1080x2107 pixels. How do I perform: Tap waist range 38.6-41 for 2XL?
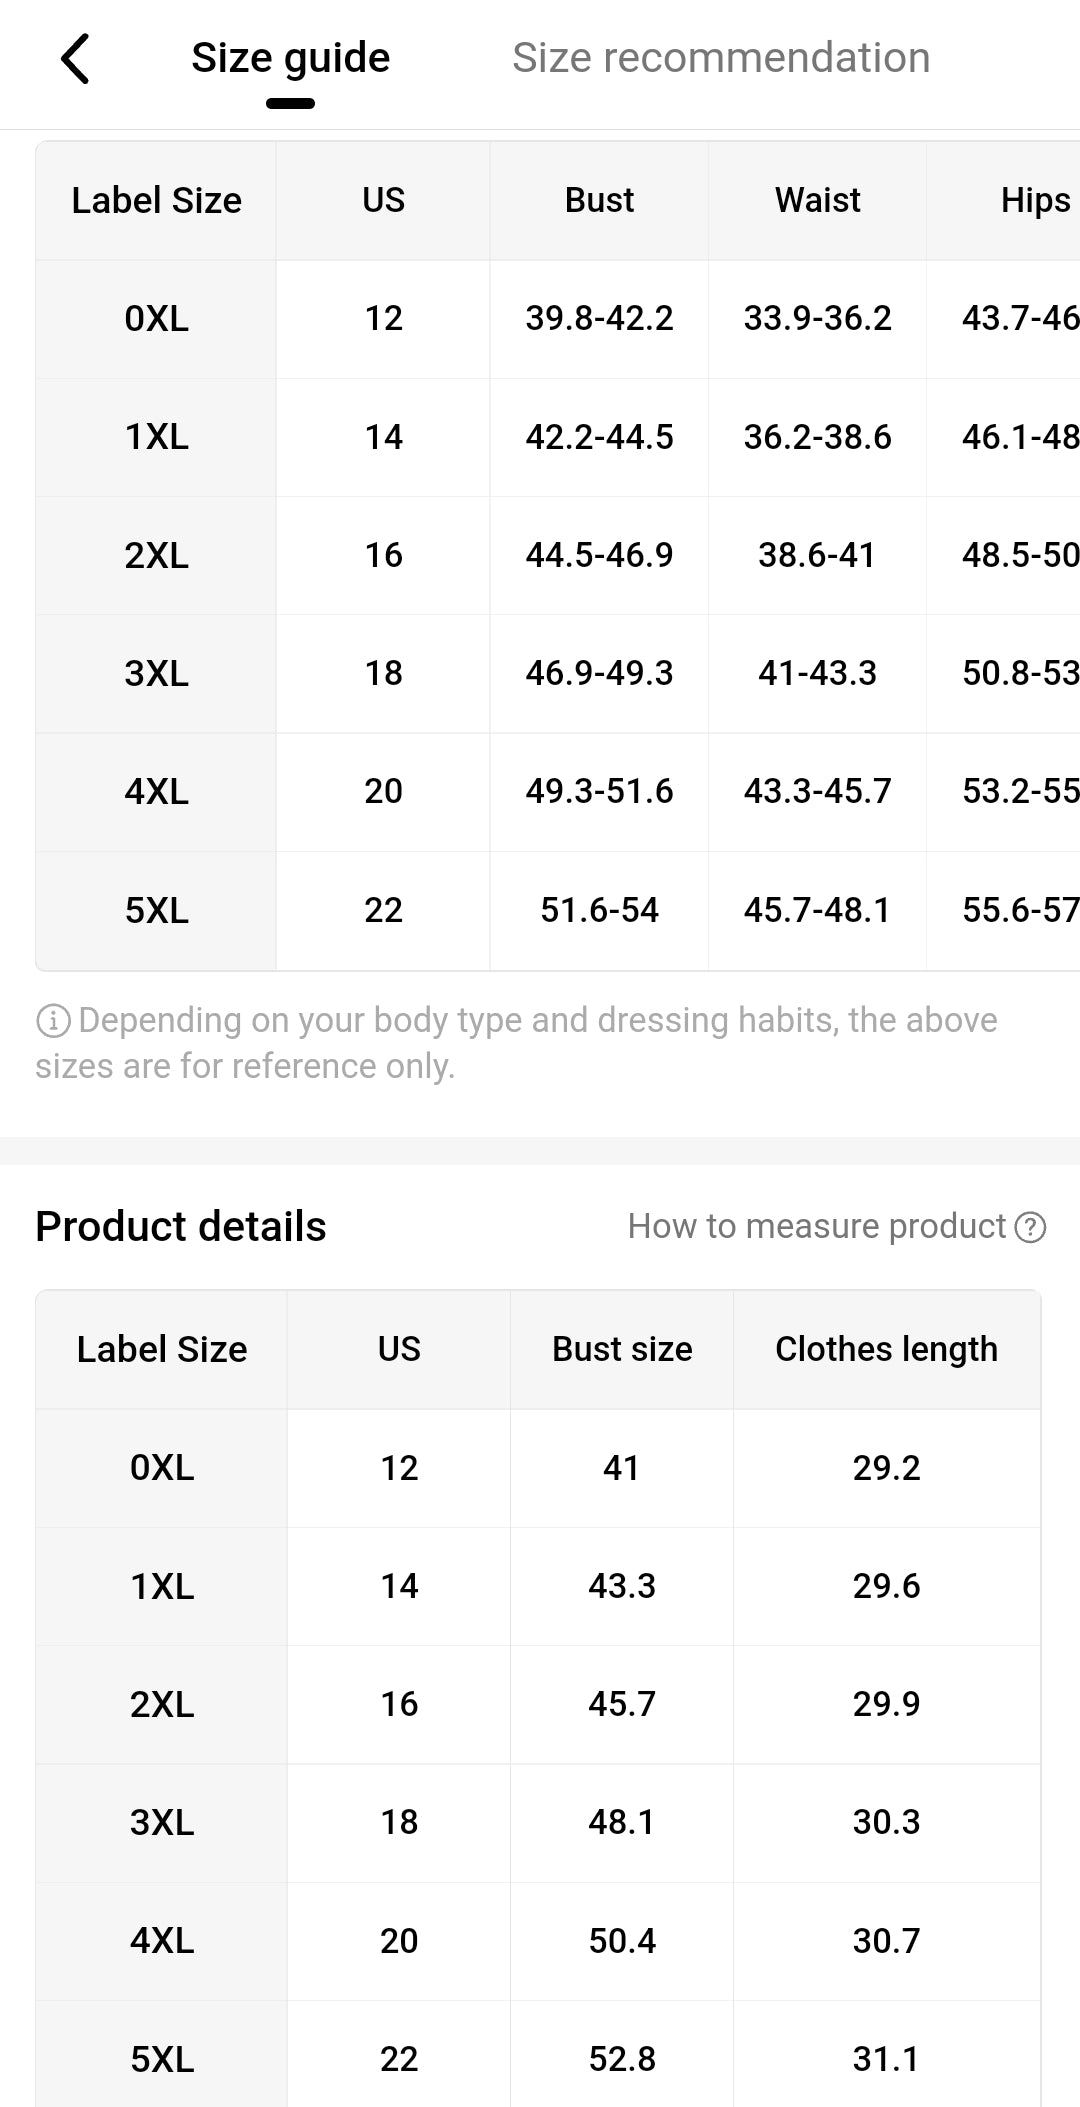click(817, 555)
